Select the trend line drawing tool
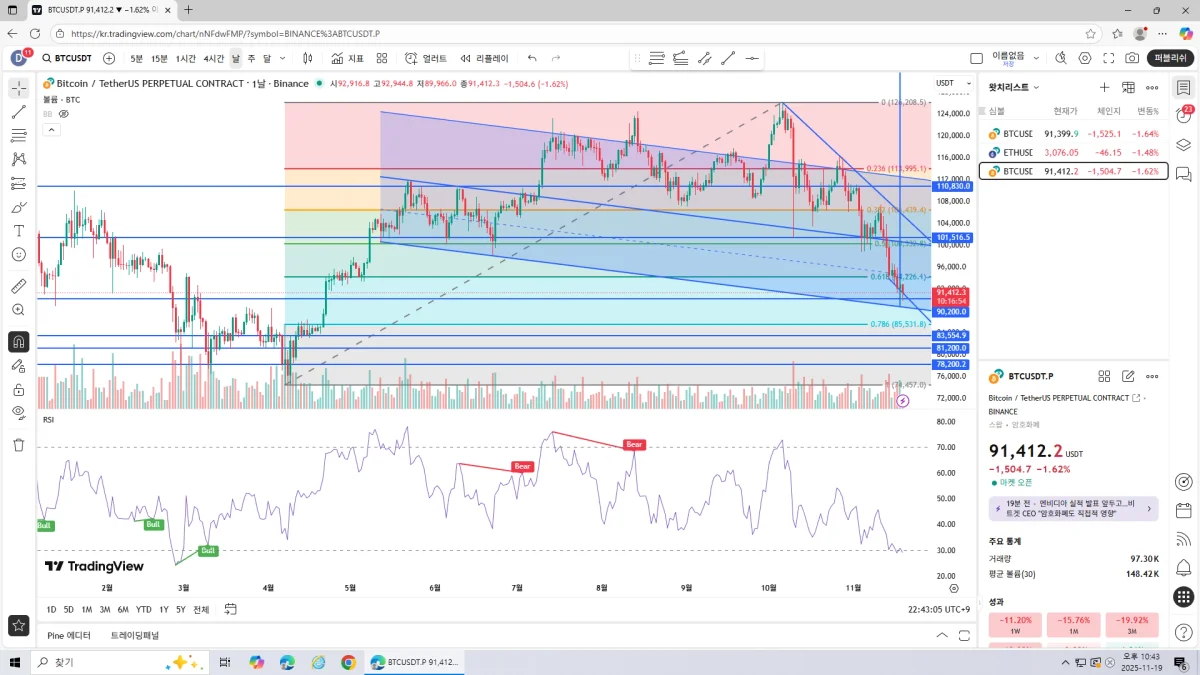This screenshot has height=675, width=1200. tap(18, 112)
